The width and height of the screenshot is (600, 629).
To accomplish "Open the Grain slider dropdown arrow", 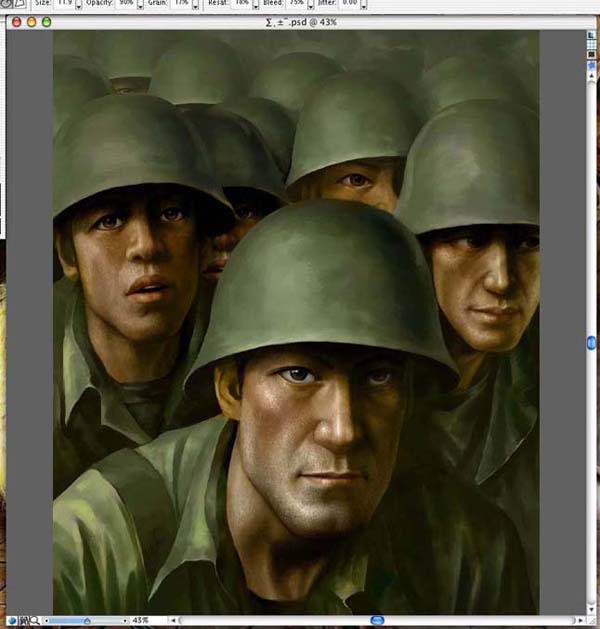I will click(x=195, y=5).
